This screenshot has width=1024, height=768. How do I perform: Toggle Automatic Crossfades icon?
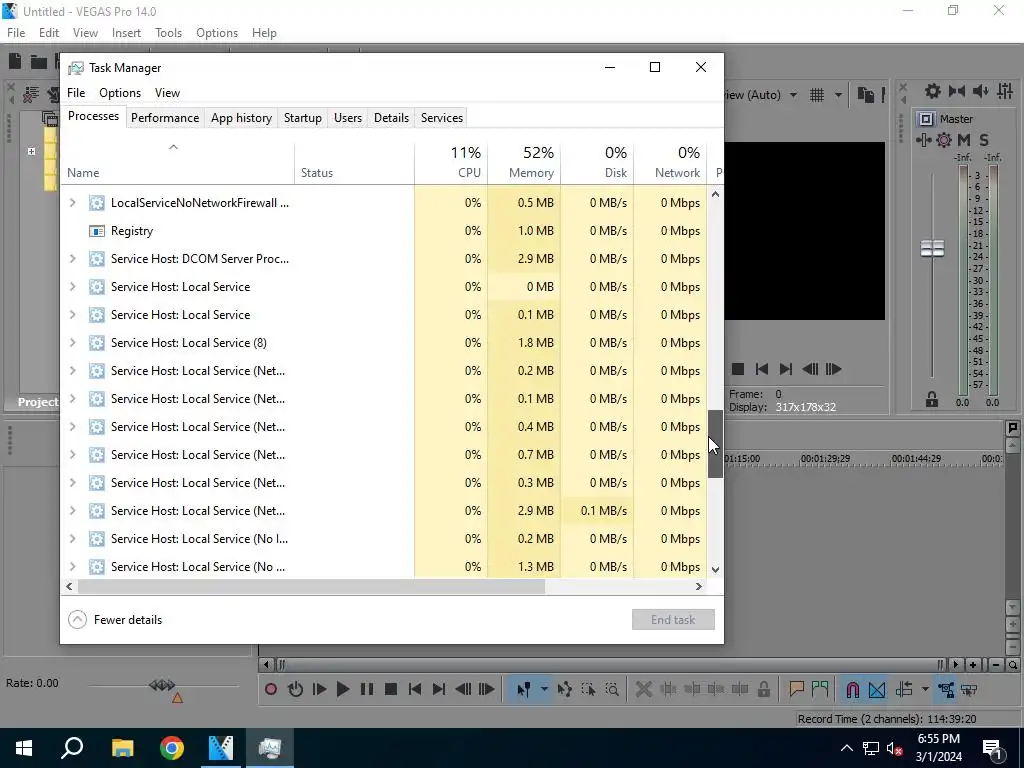point(877,689)
